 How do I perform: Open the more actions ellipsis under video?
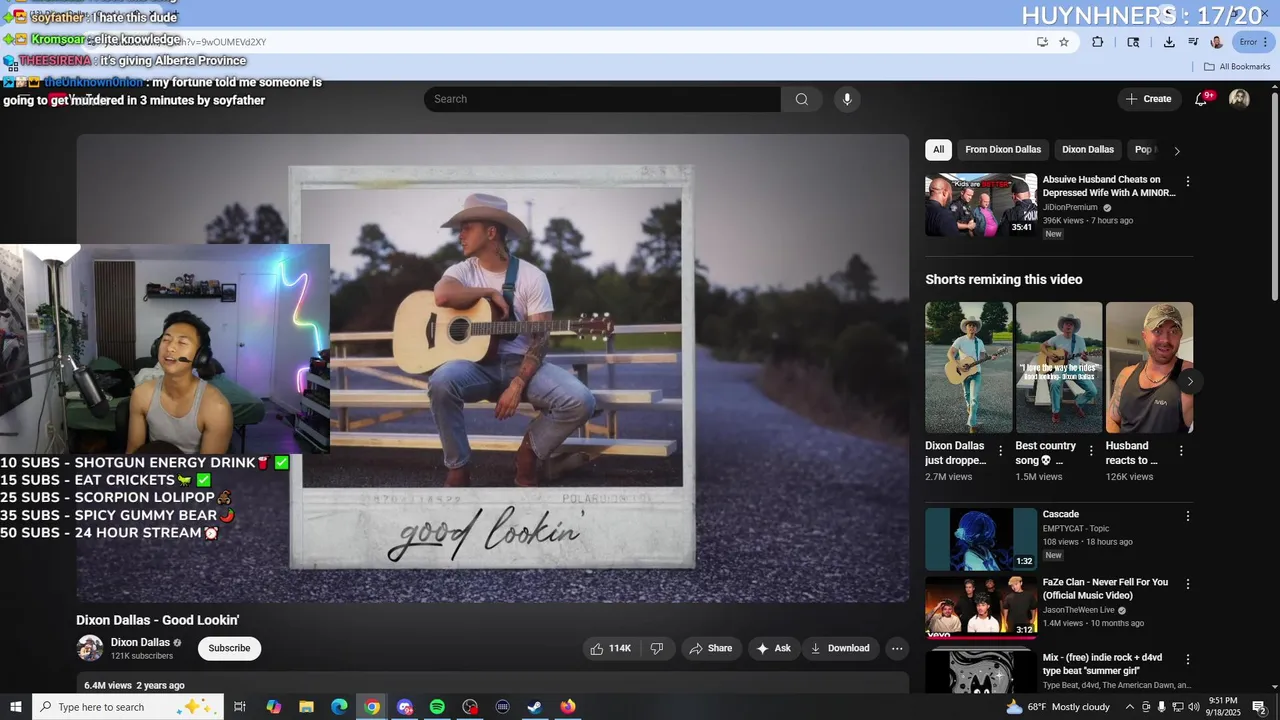click(x=897, y=648)
